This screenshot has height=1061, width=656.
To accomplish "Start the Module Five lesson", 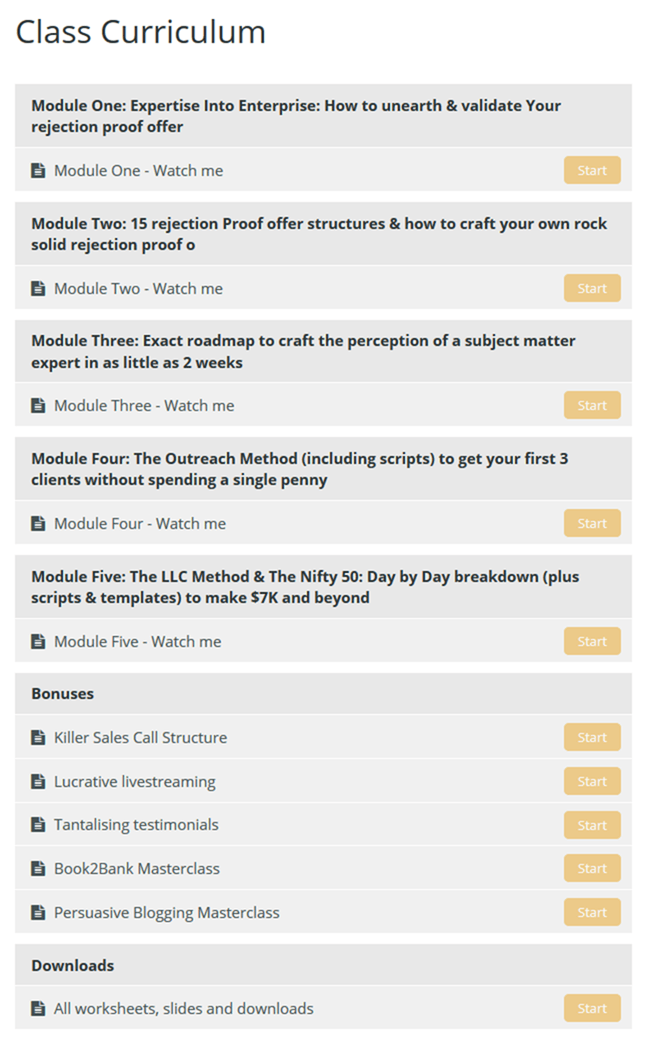I will [x=592, y=642].
